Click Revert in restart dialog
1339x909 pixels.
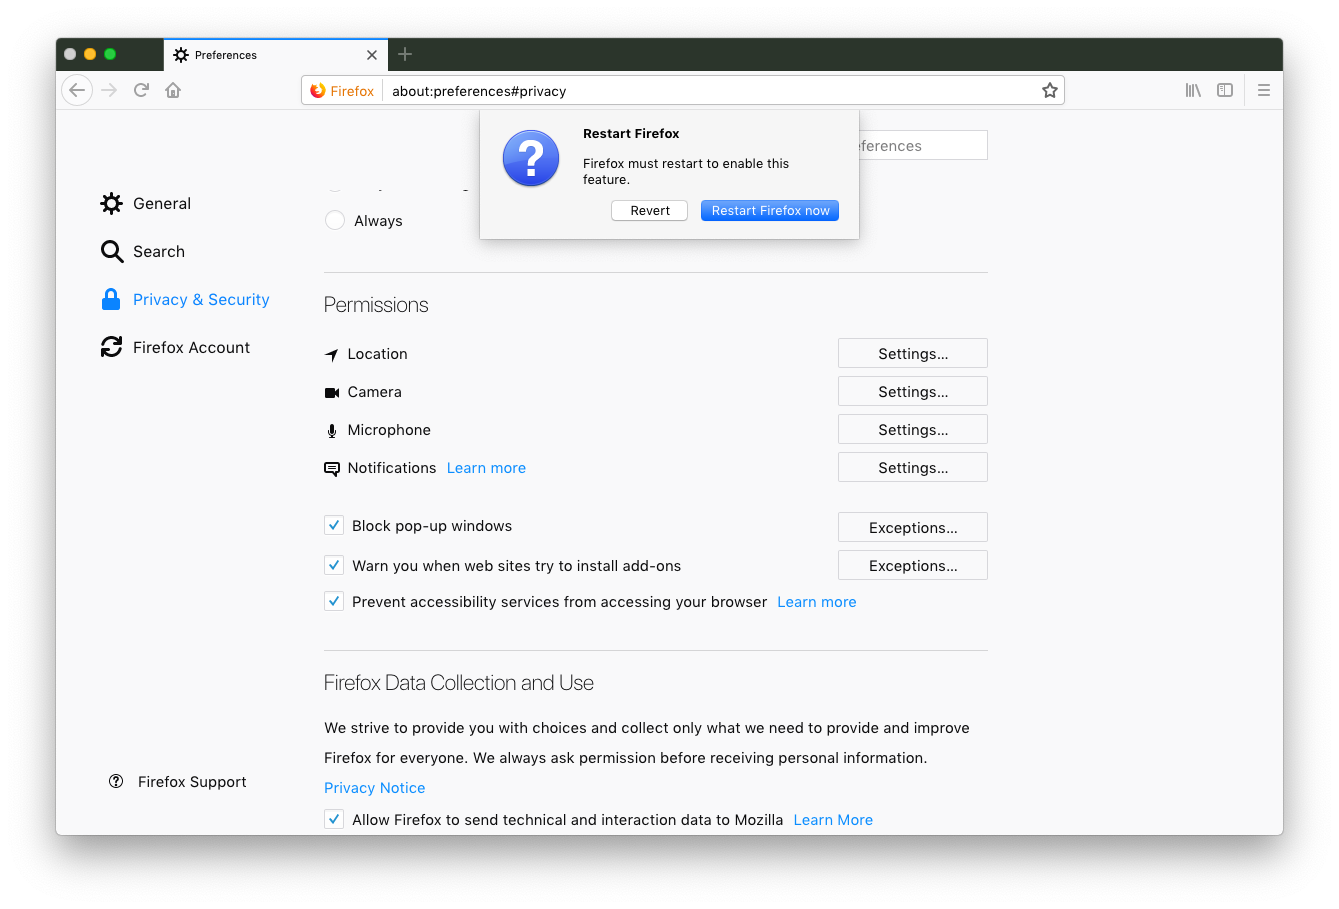point(650,210)
